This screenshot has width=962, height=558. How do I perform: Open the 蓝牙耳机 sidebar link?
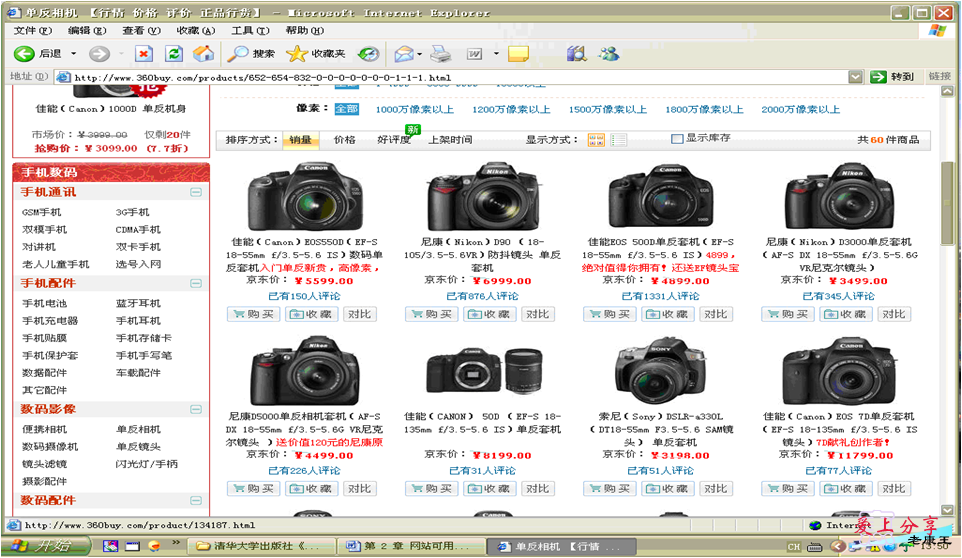pyautogui.click(x=138, y=303)
